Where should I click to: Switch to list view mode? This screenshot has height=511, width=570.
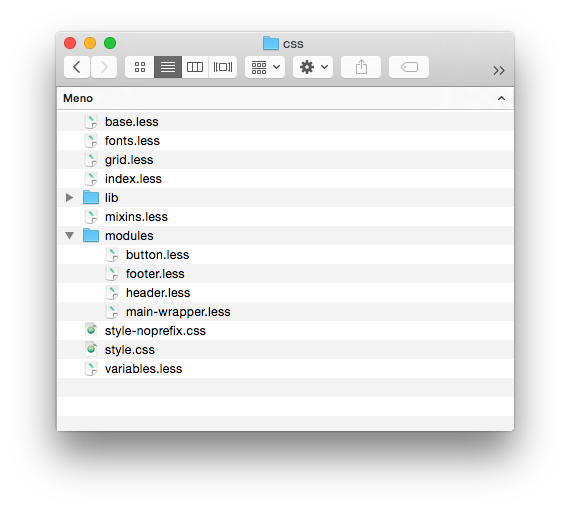[x=168, y=67]
